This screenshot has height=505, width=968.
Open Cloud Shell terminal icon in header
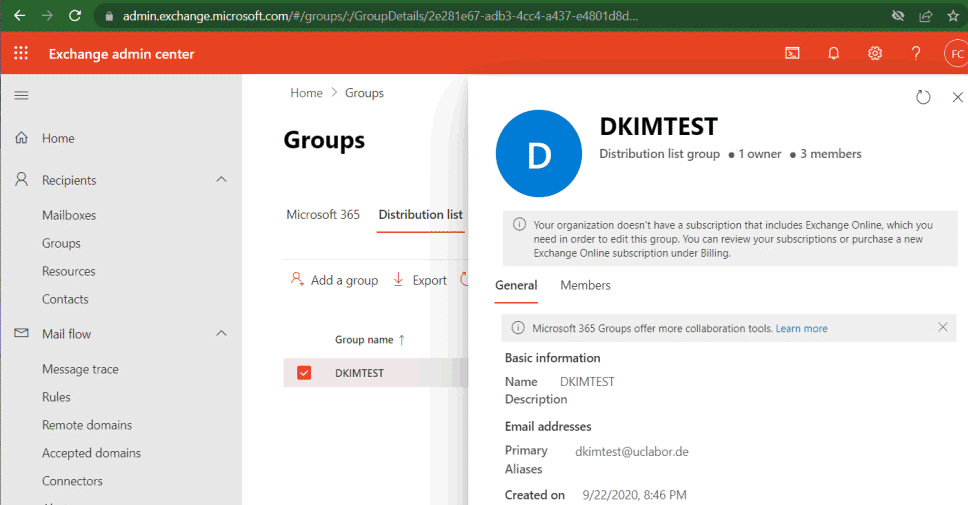(x=792, y=54)
